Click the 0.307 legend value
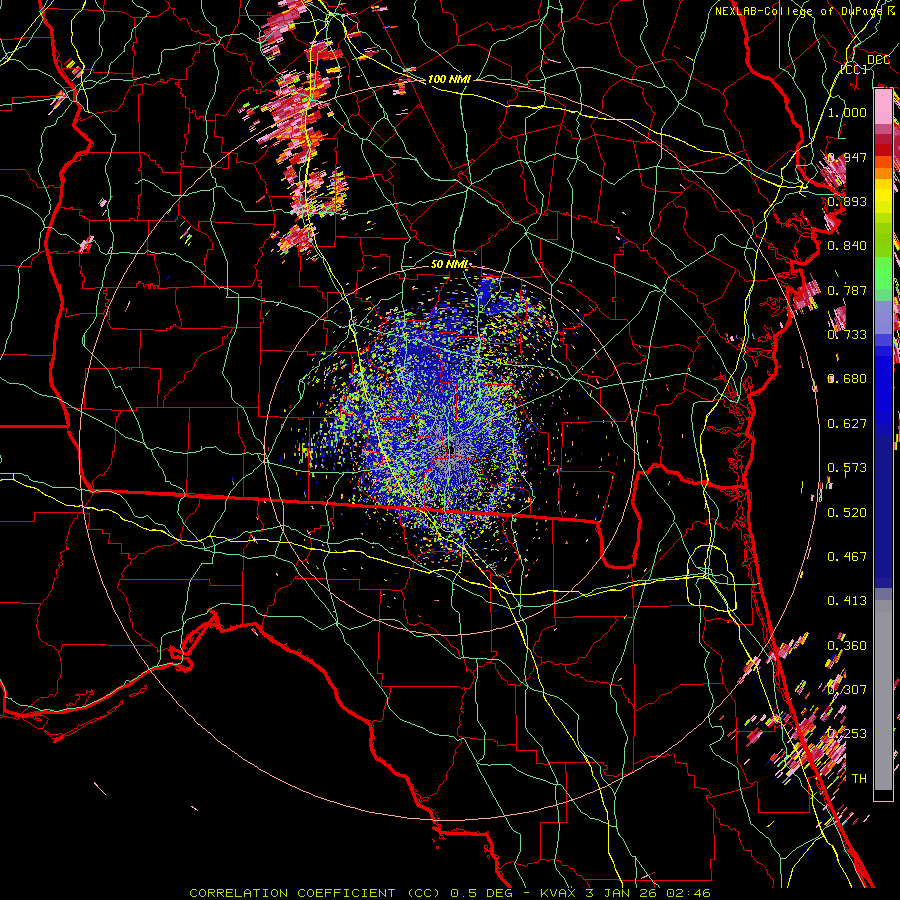The height and width of the screenshot is (900, 900). [x=847, y=689]
